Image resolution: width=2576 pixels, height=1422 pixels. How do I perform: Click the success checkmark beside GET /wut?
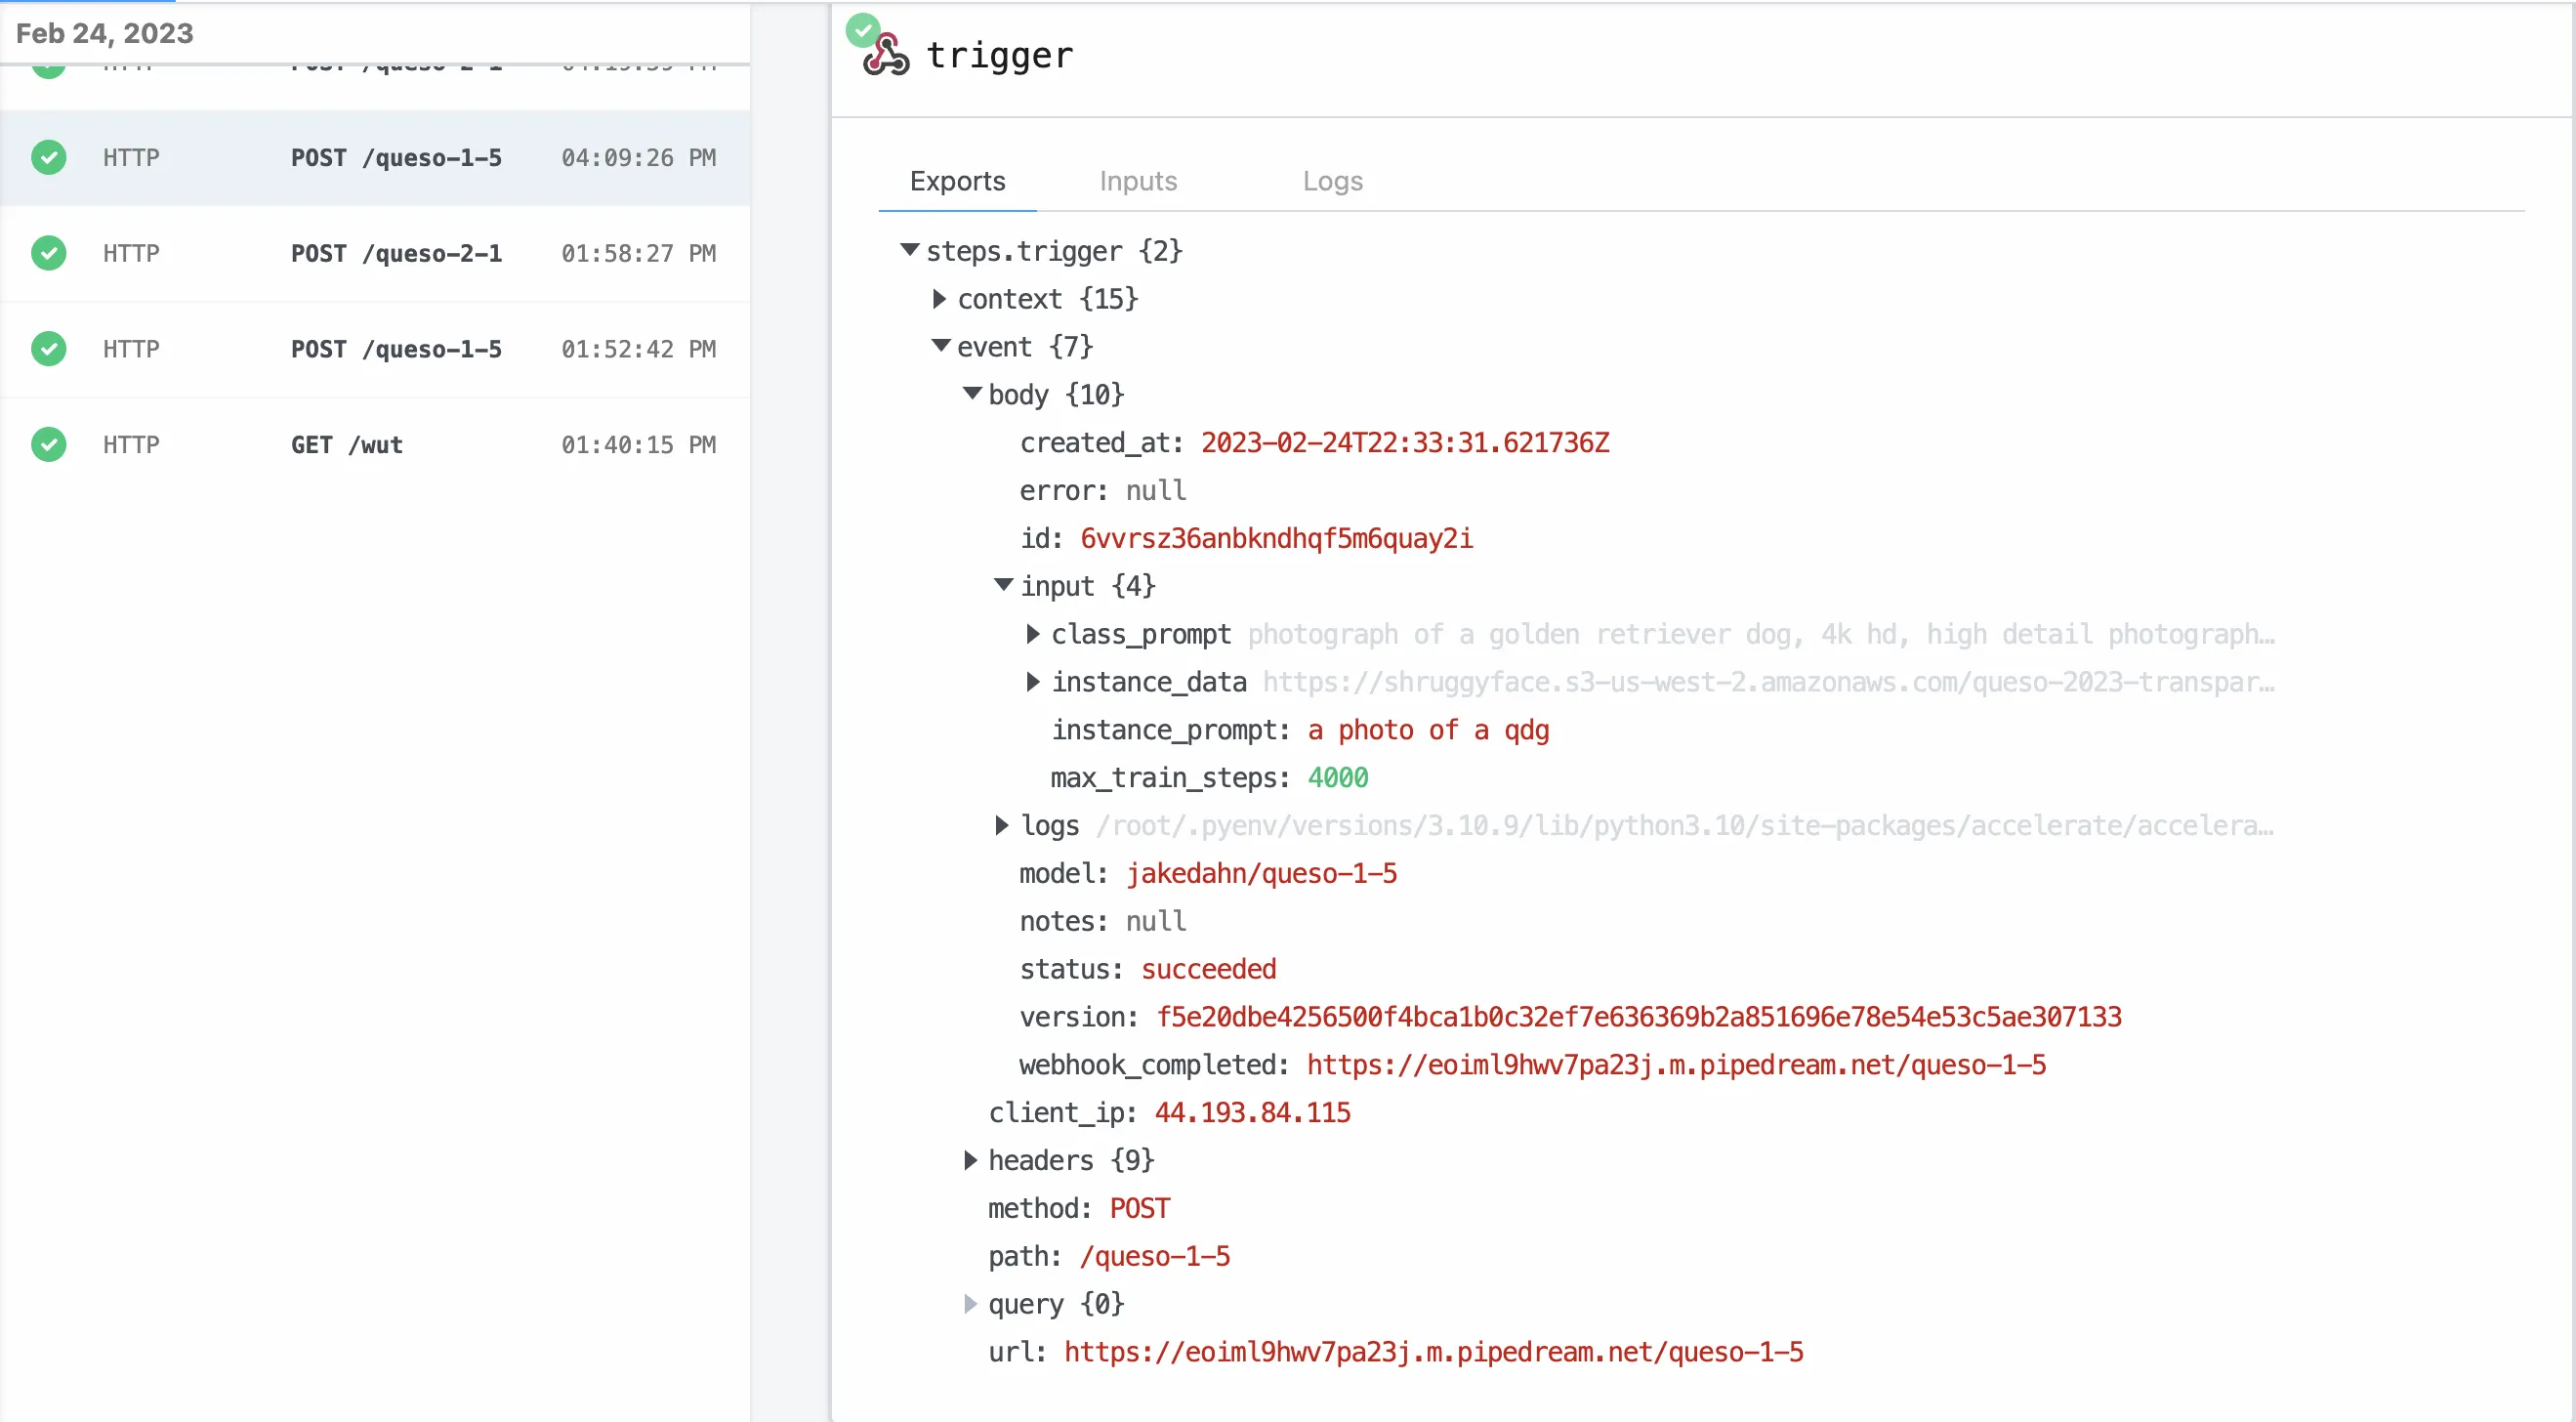point(48,444)
